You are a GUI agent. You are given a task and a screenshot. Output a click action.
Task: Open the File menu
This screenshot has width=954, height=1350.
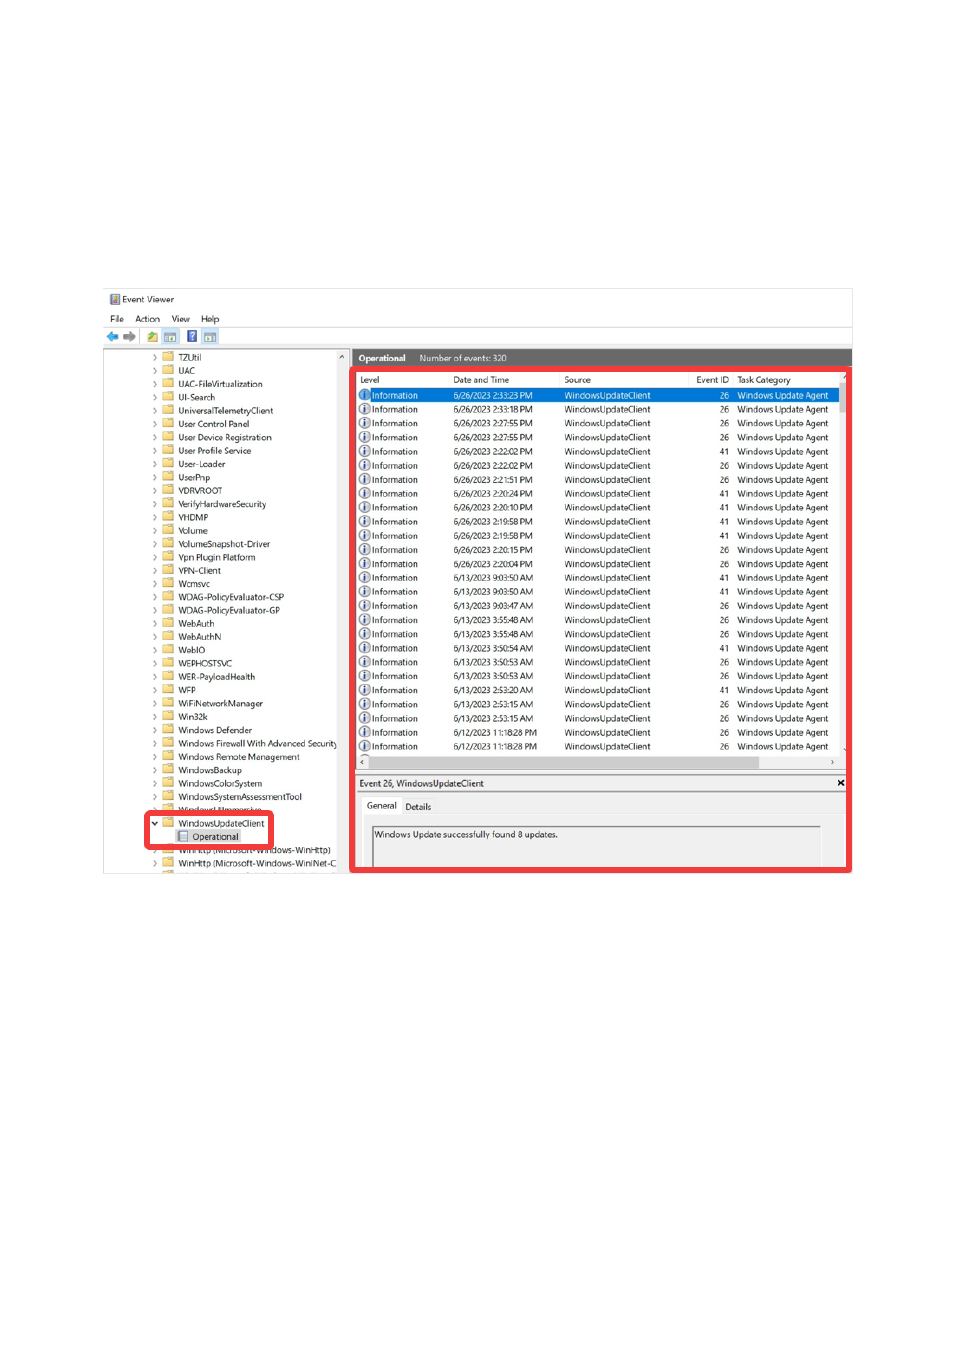pyautogui.click(x=117, y=319)
